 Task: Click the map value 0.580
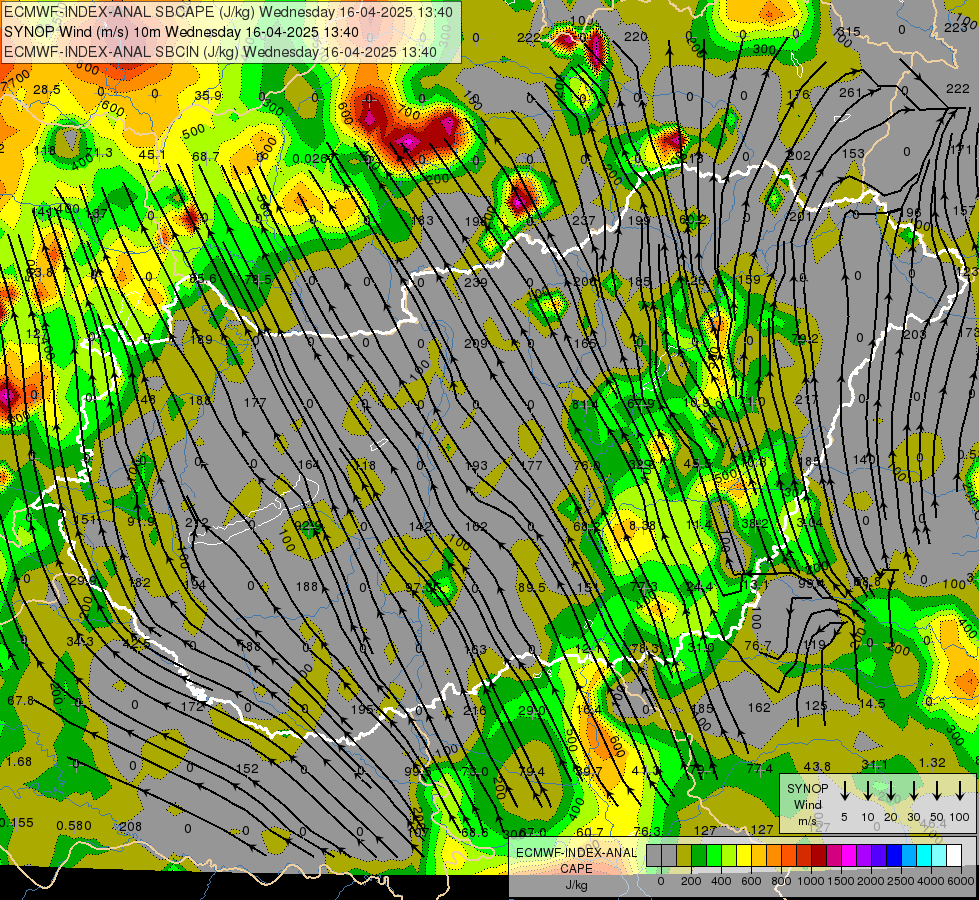(74, 826)
